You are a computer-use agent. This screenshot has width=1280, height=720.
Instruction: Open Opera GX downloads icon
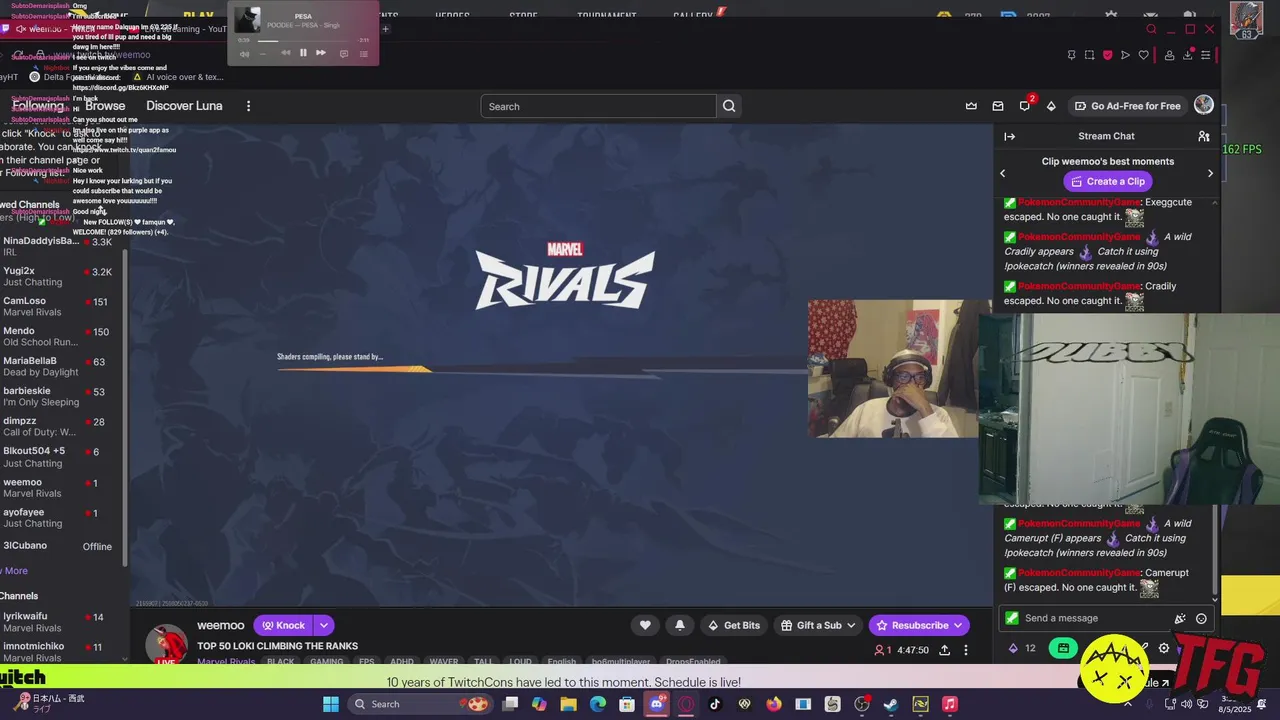1188,55
